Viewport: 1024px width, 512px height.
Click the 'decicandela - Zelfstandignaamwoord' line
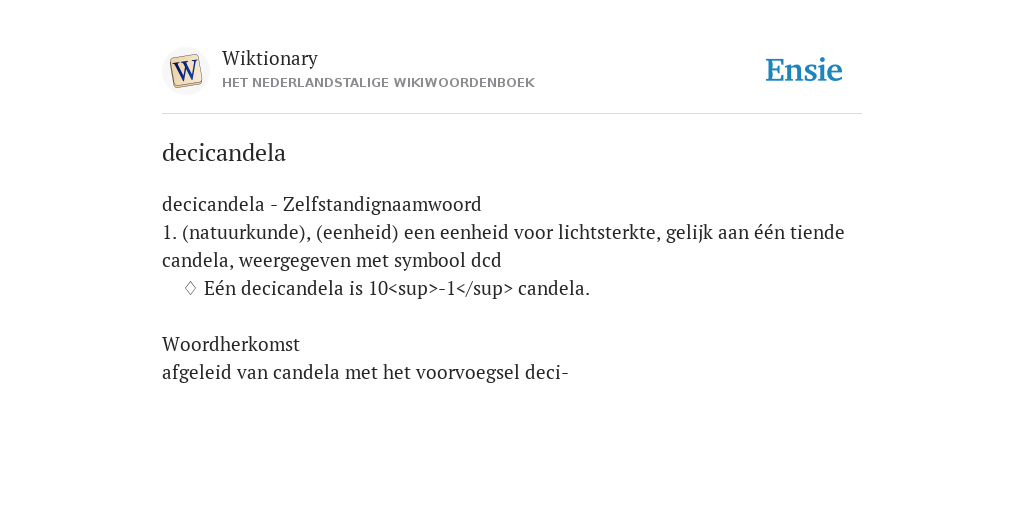(x=321, y=204)
